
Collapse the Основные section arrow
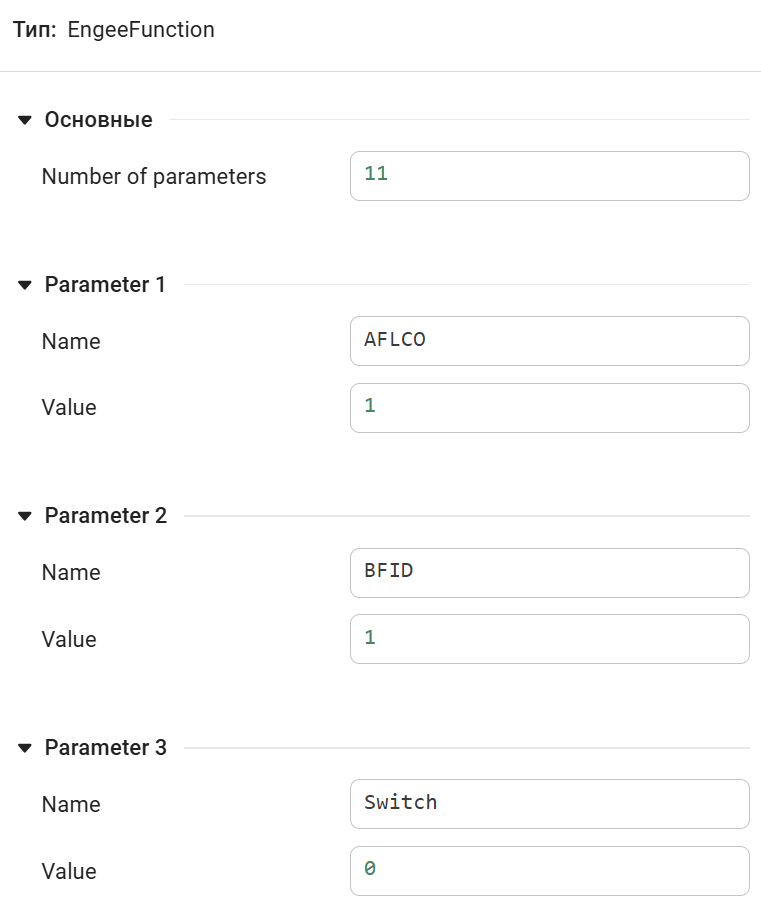tap(25, 120)
